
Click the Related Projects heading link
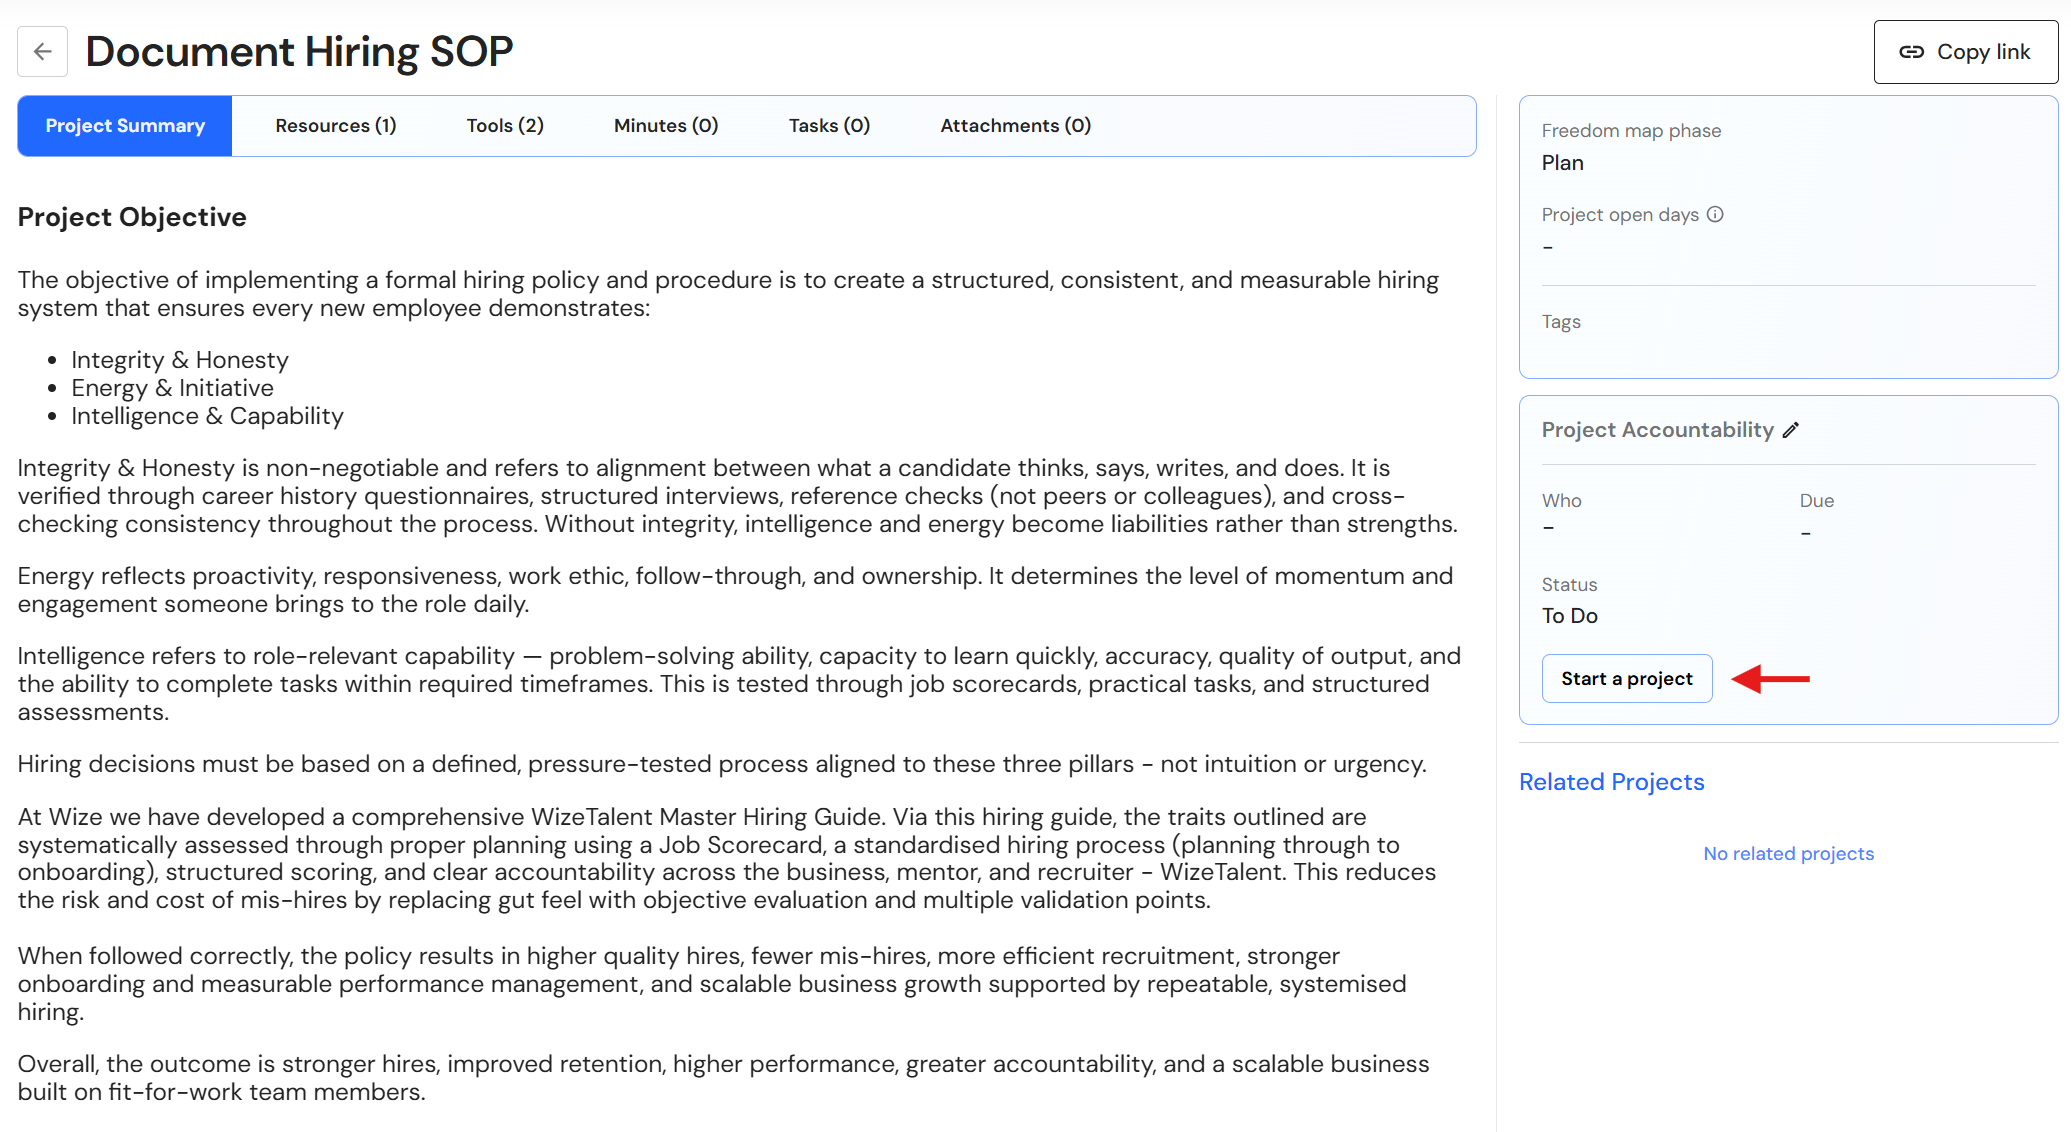click(1611, 782)
